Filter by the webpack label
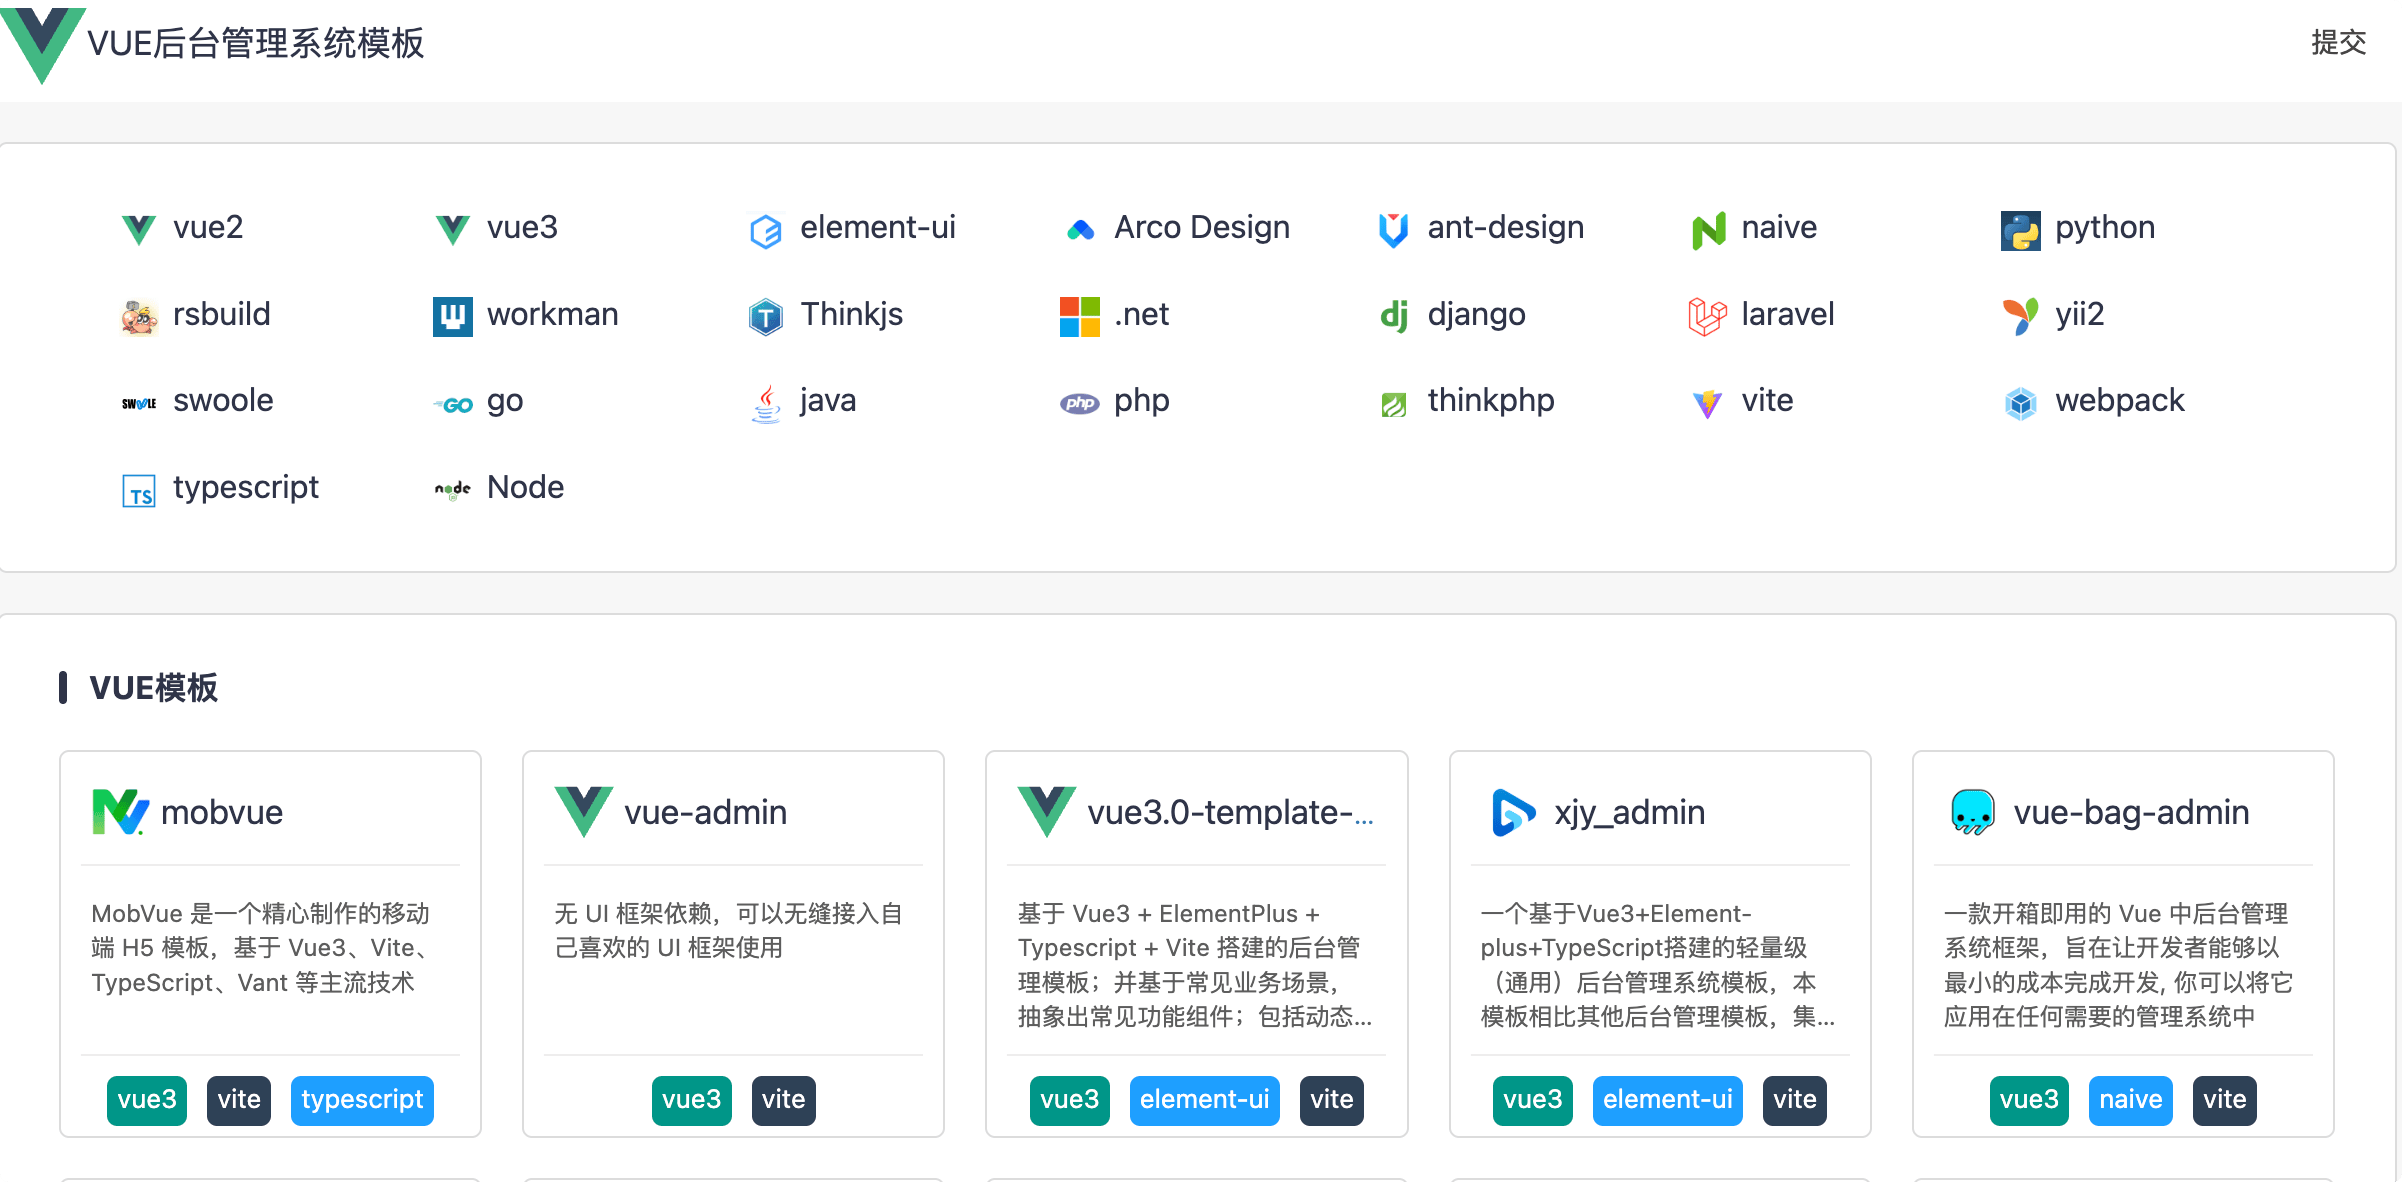 2120,401
